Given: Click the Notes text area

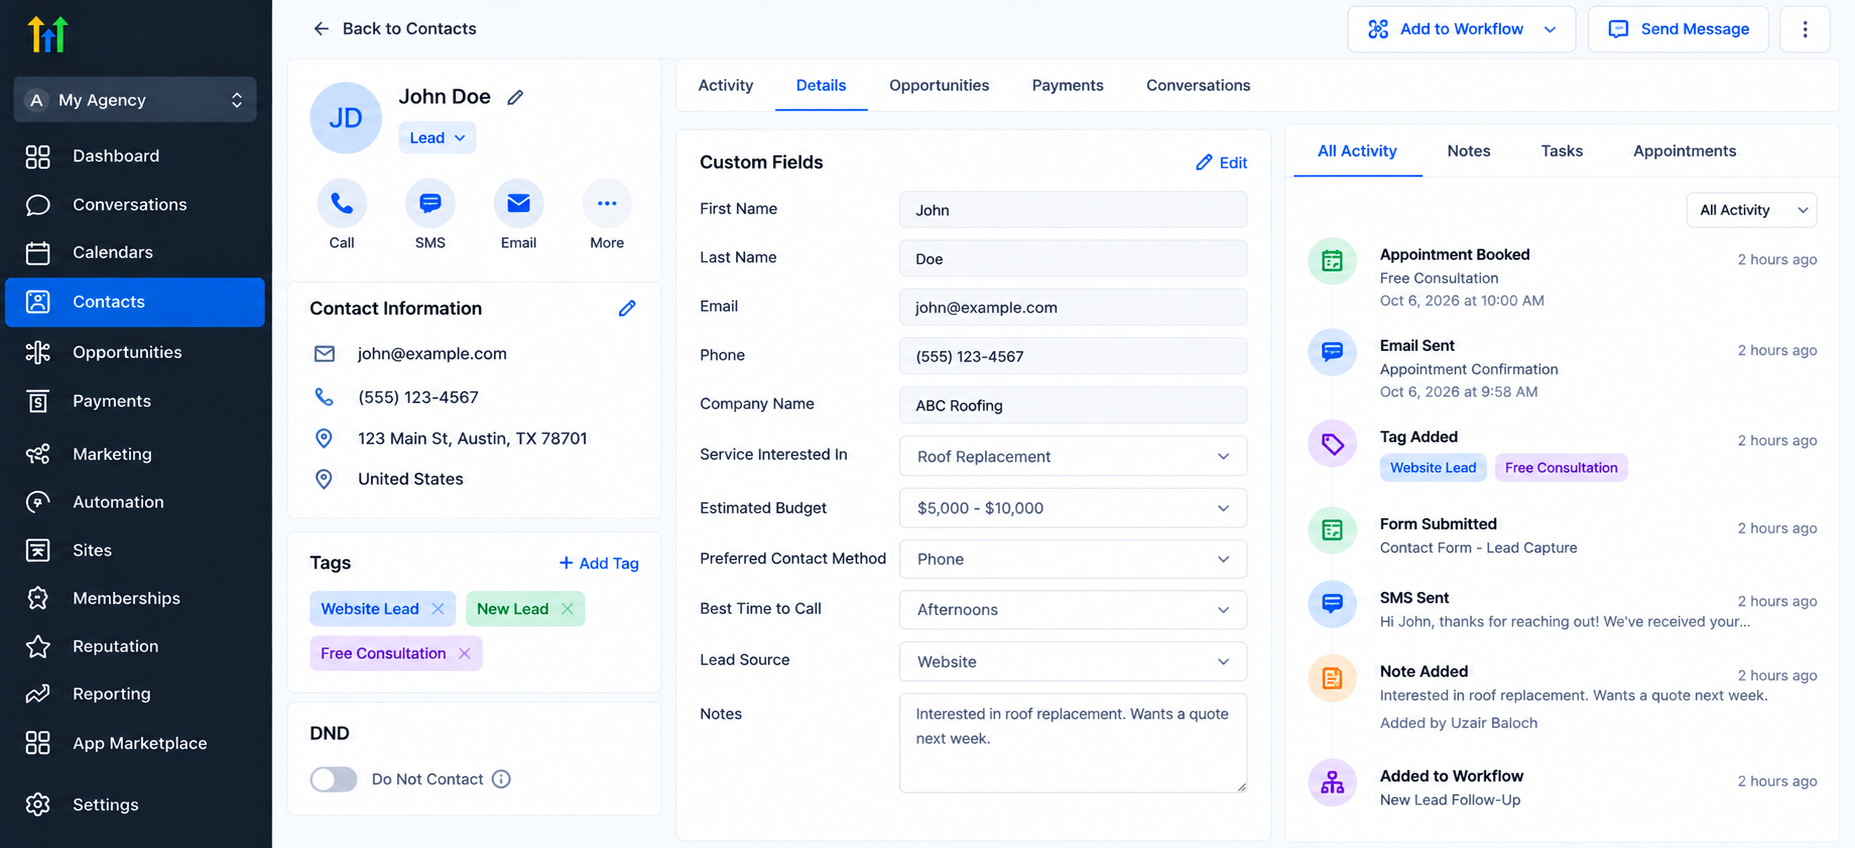Looking at the screenshot, I should coord(1073,743).
